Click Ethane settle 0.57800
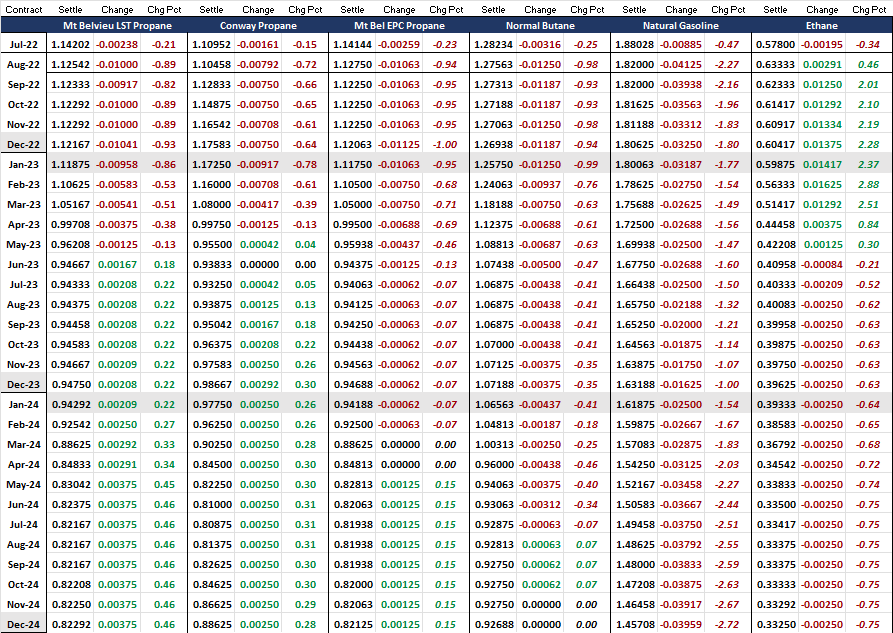Viewport: 893px width, 633px height. coord(775,44)
